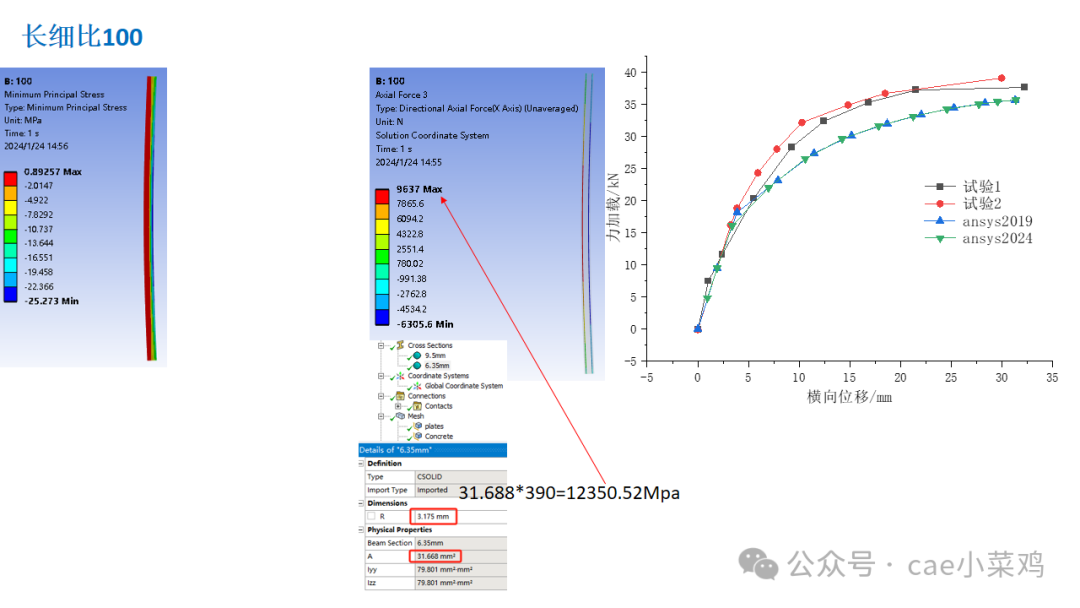Click red swatch at 0.89257 Max legend

coord(10,178)
